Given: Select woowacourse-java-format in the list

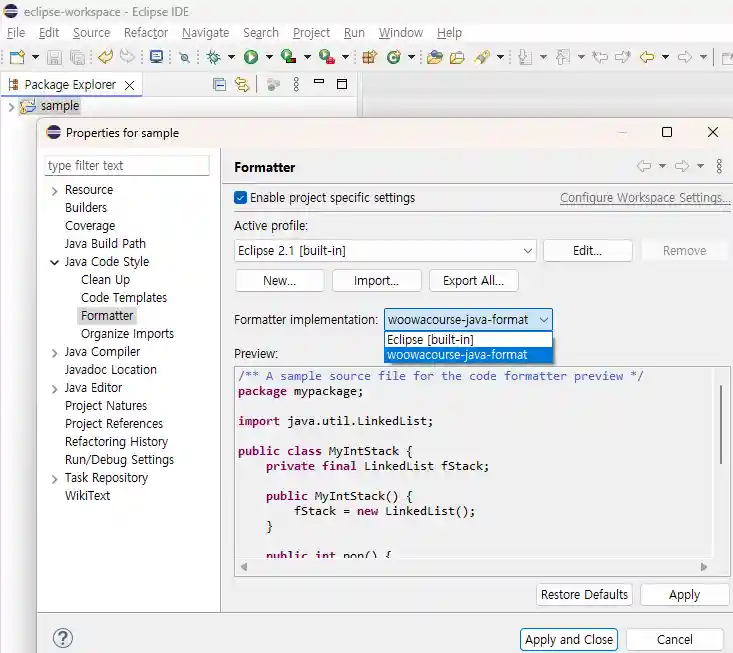Looking at the screenshot, I should pyautogui.click(x=468, y=355).
